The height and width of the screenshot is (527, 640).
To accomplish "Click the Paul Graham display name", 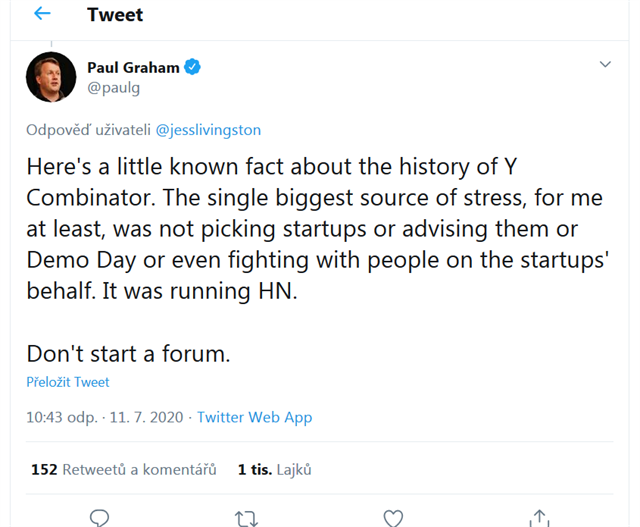I will pos(133,67).
